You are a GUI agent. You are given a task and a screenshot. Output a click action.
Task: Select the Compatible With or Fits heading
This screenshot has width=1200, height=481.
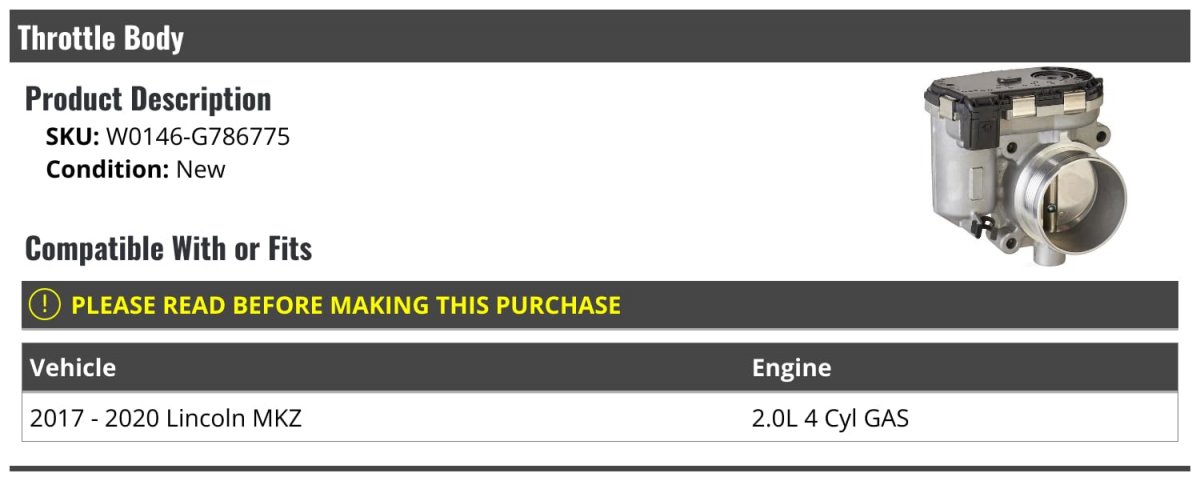(168, 248)
